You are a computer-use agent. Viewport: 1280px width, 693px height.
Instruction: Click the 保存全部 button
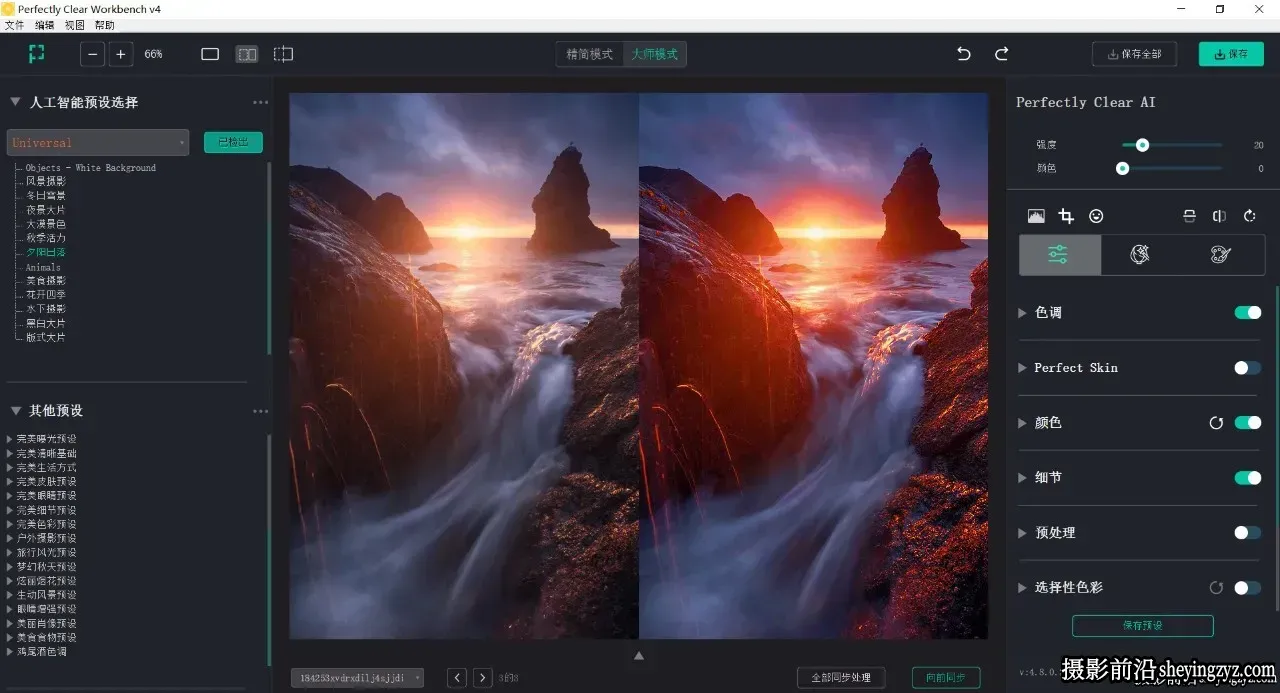pos(1134,54)
